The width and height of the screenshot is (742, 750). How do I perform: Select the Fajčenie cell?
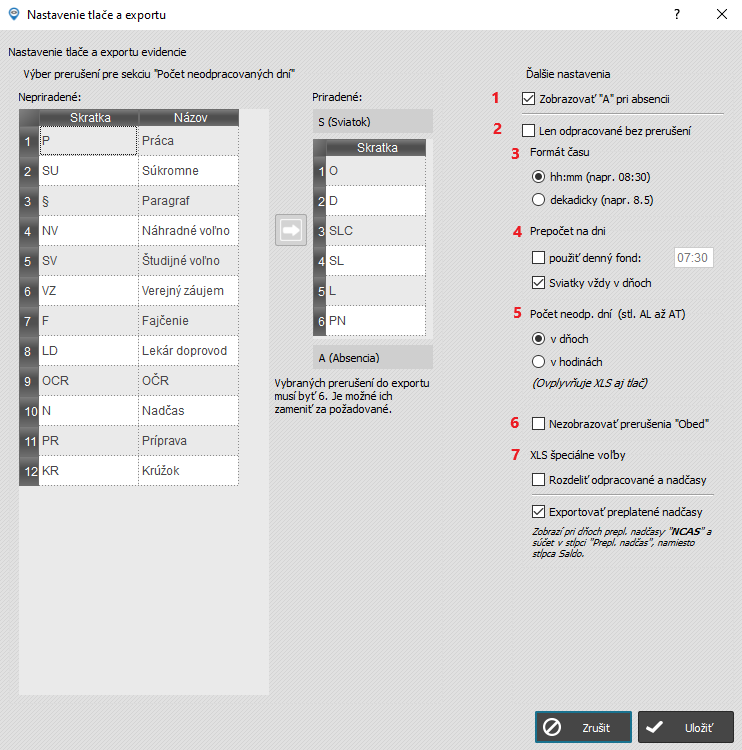188,321
